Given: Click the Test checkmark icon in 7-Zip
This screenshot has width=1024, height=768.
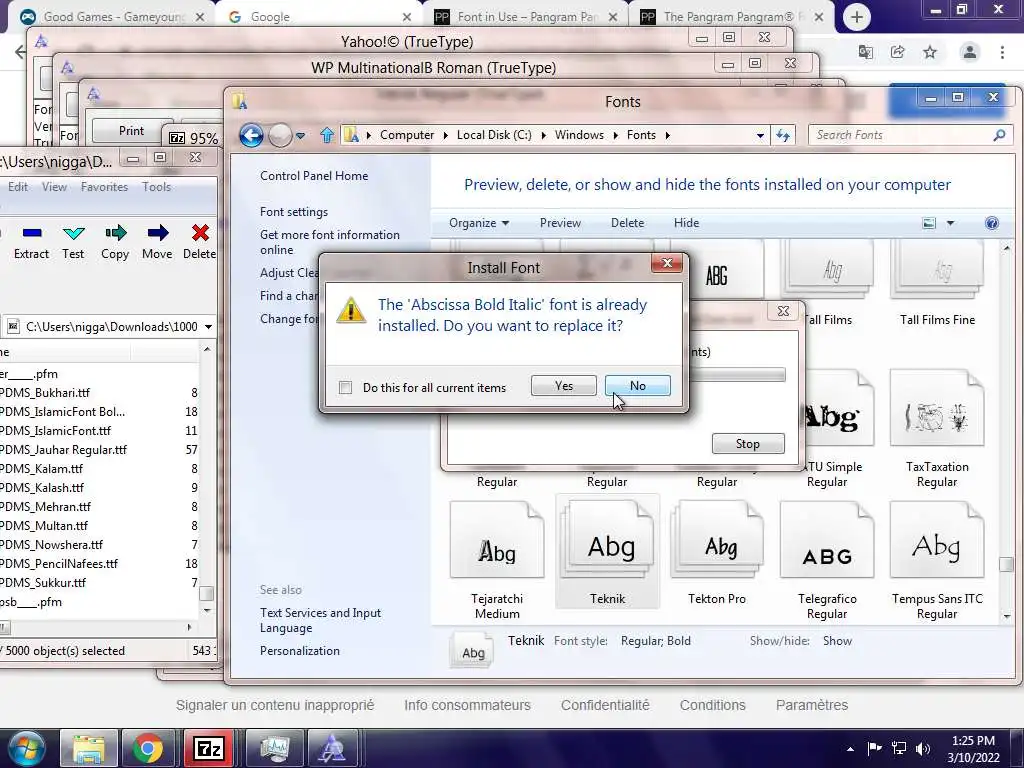Looking at the screenshot, I should coord(73,233).
